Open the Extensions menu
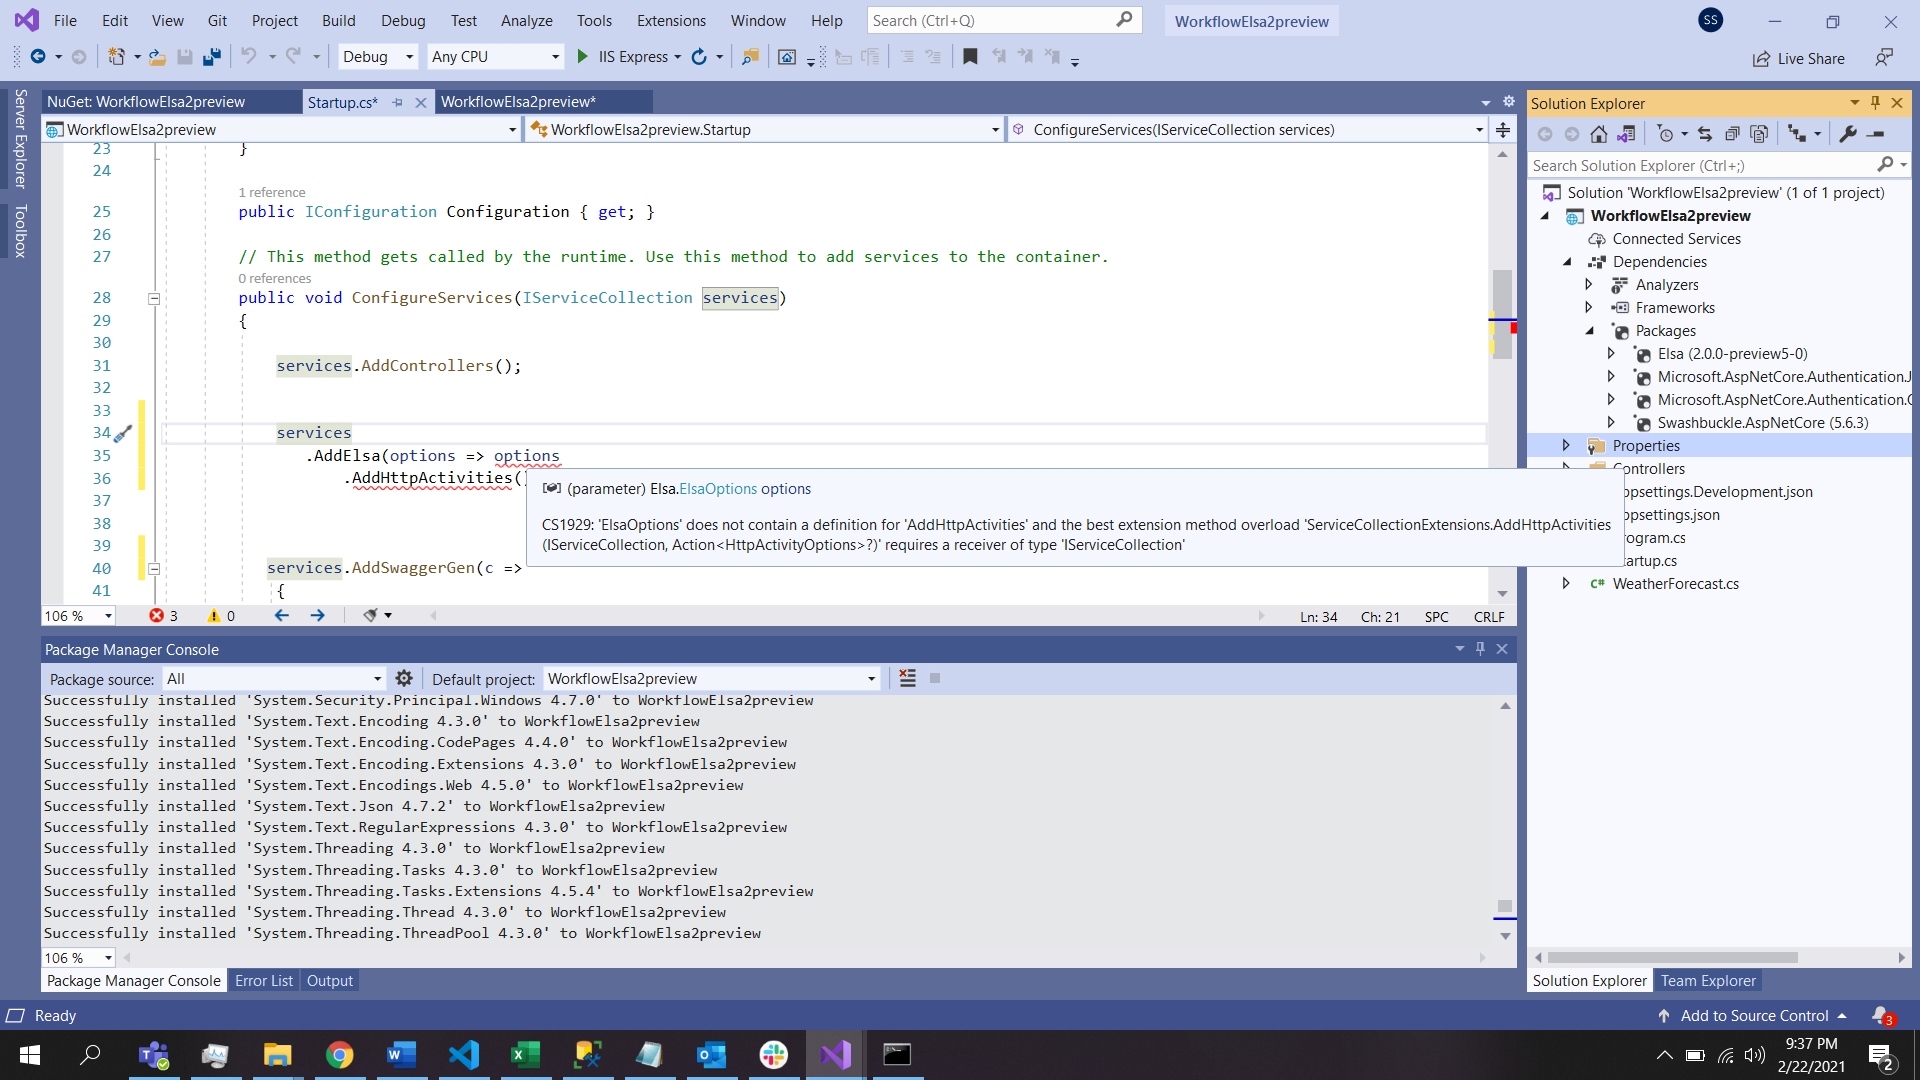1920x1080 pixels. (670, 20)
